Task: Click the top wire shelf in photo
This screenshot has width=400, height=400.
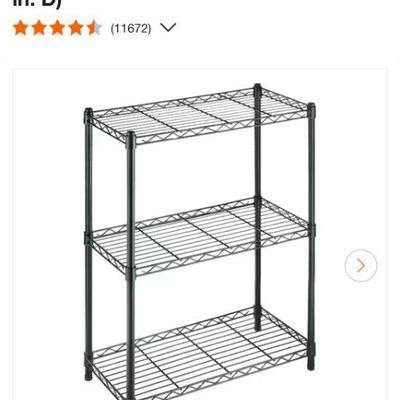Action: pos(199,115)
